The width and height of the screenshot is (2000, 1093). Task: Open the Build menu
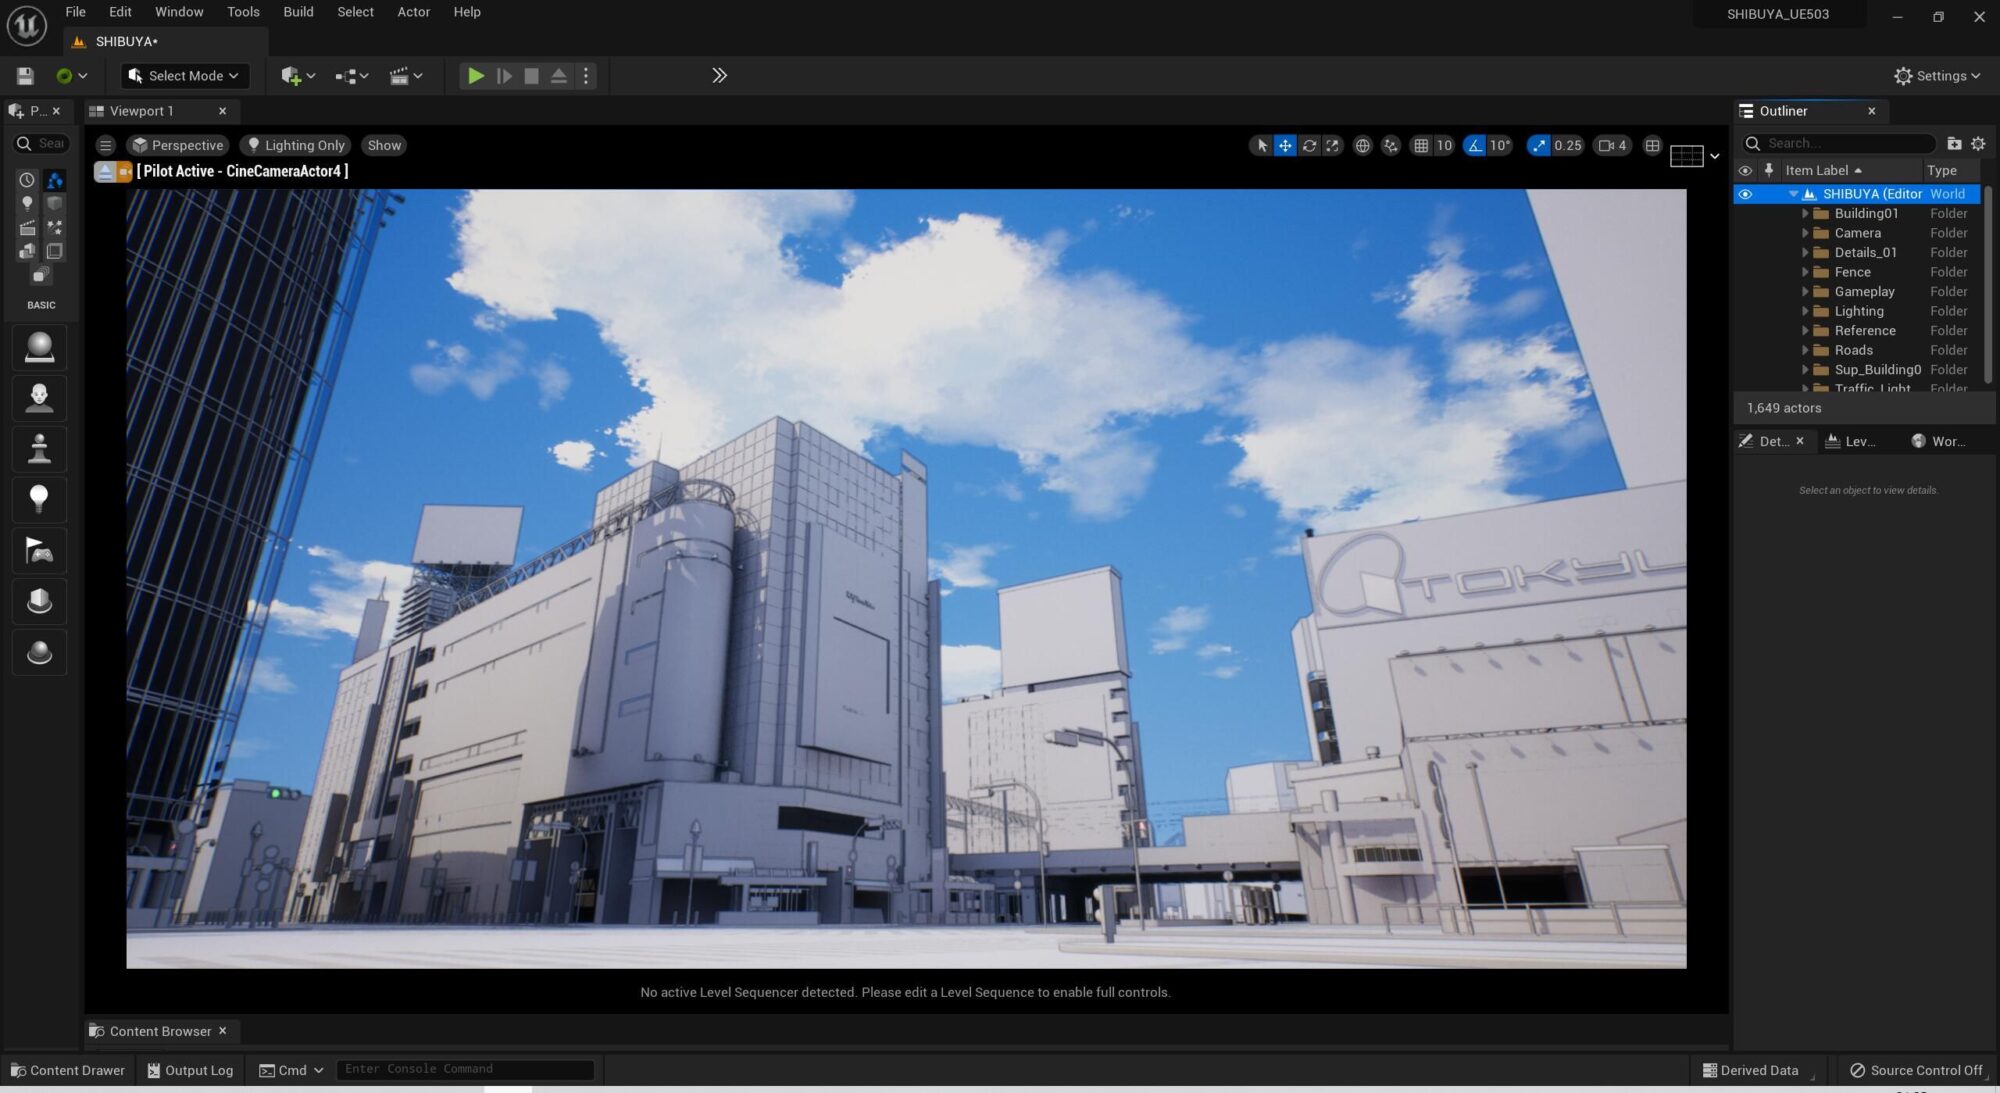click(x=298, y=12)
